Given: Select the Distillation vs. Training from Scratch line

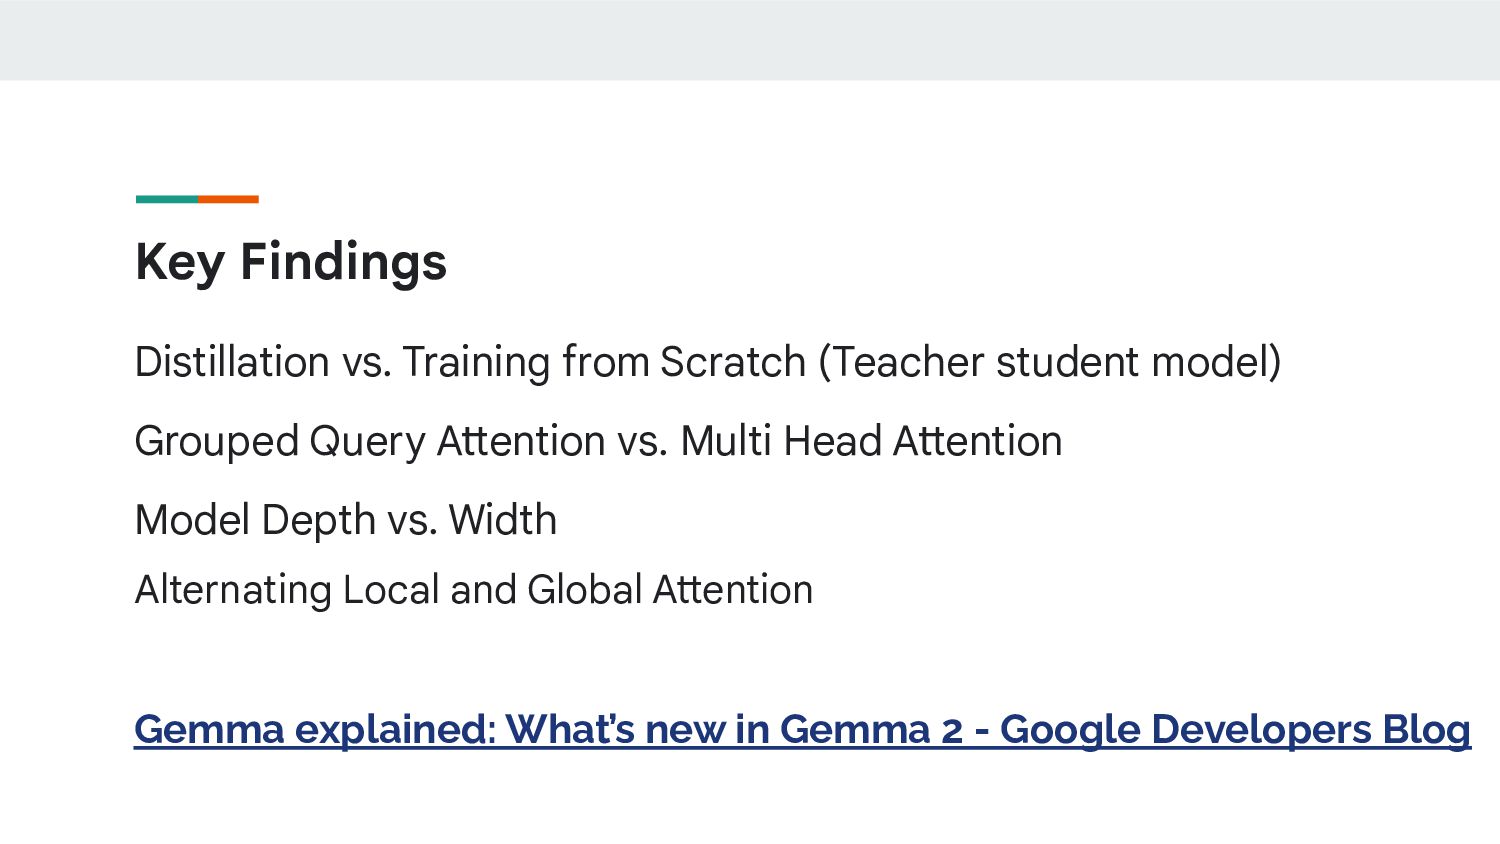Looking at the screenshot, I should click(x=708, y=362).
